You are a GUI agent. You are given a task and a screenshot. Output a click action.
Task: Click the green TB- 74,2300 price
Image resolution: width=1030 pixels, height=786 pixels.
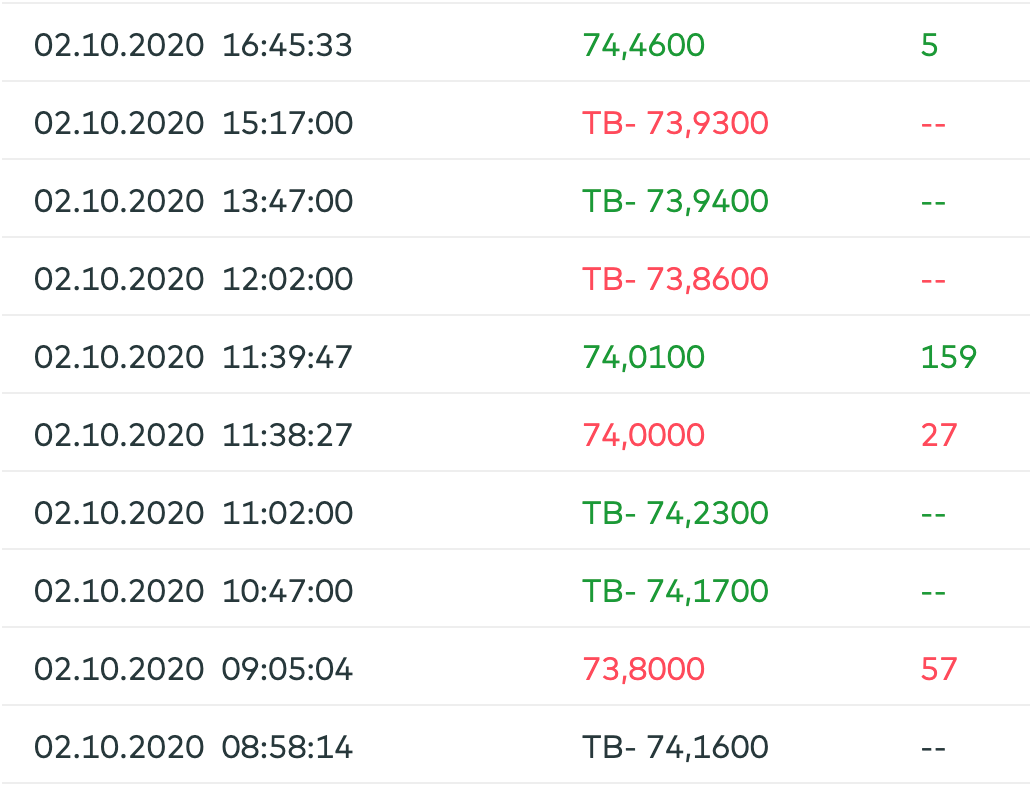click(675, 513)
